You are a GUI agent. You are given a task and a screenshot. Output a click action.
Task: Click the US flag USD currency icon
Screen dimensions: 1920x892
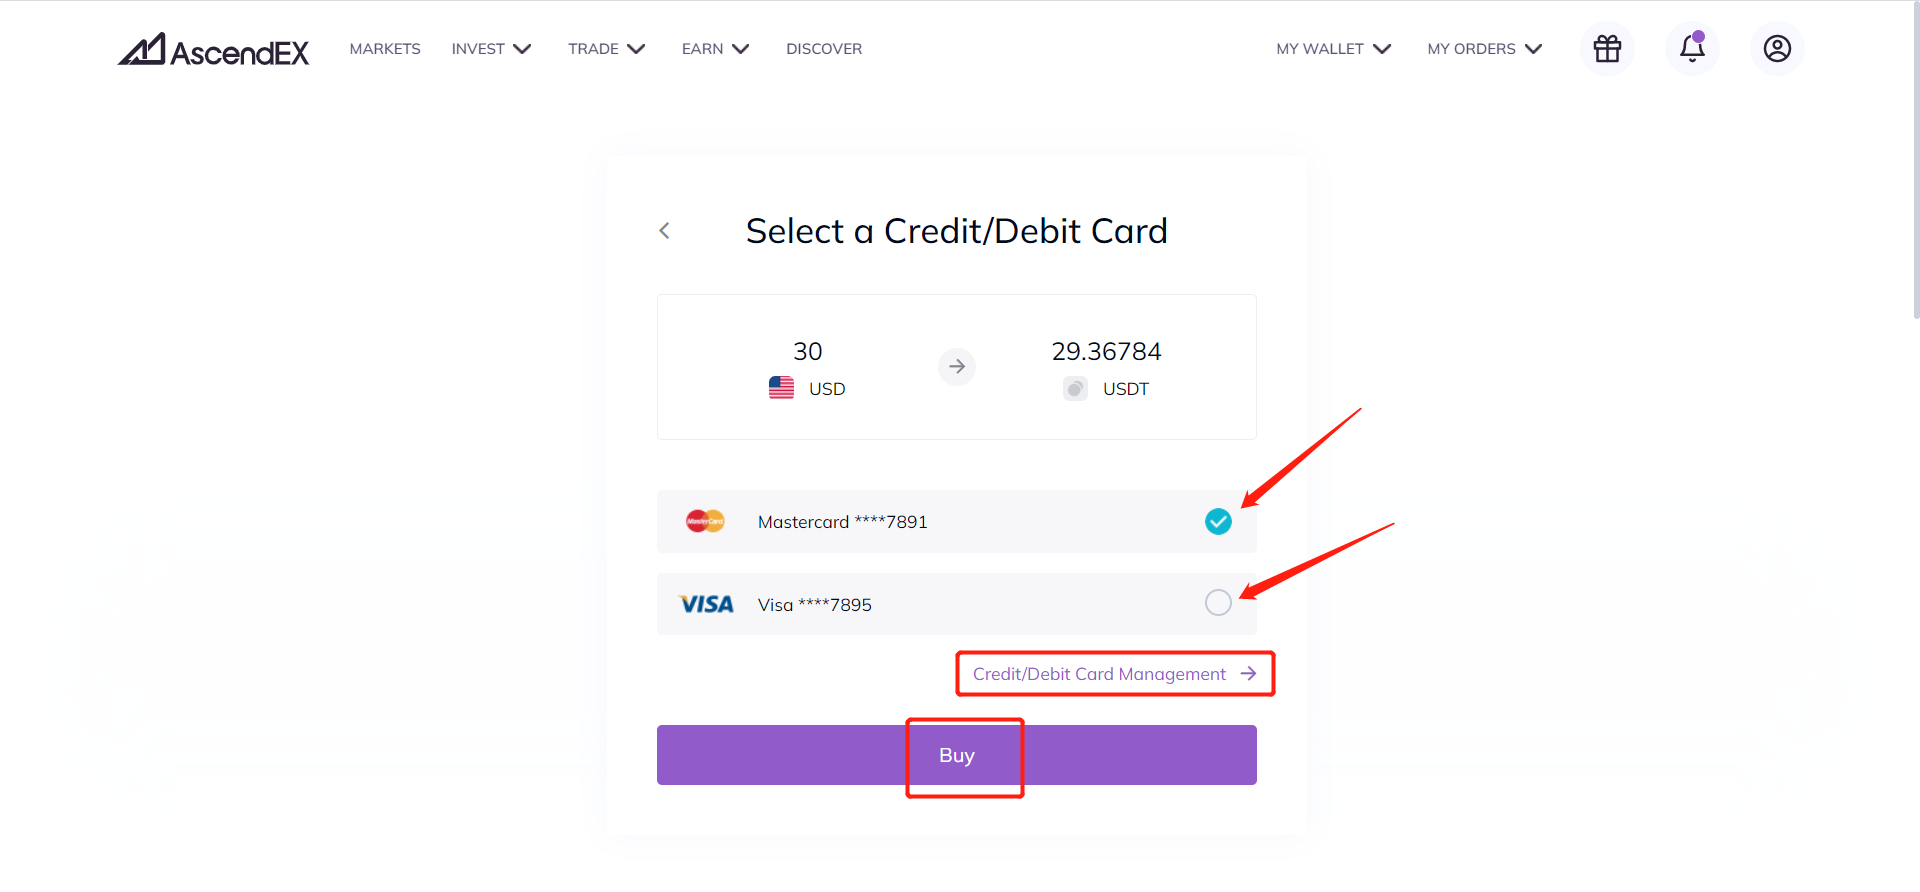point(781,388)
